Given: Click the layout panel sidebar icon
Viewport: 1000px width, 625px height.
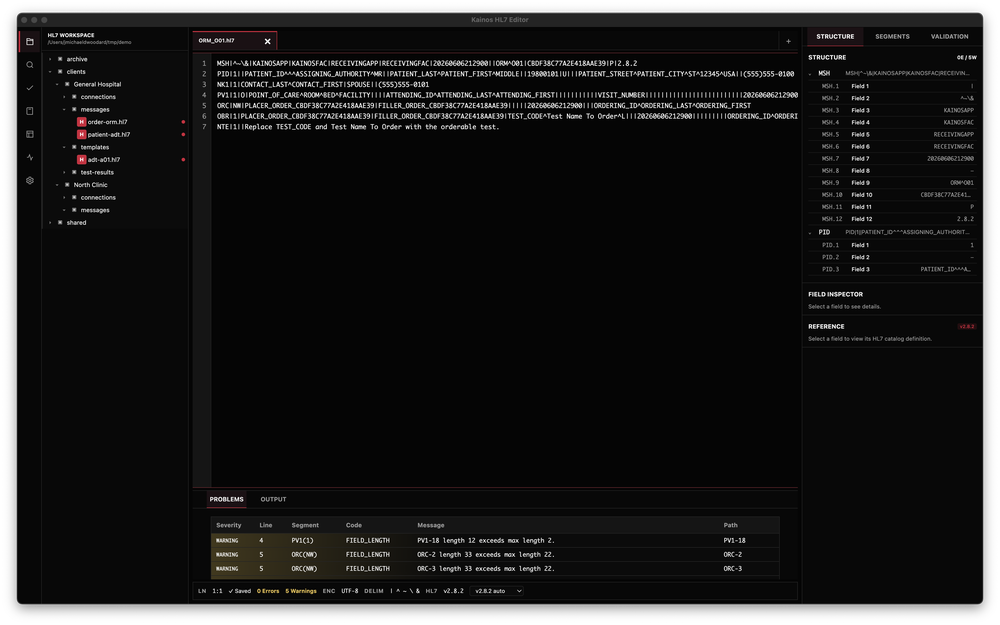Looking at the screenshot, I should [x=30, y=134].
